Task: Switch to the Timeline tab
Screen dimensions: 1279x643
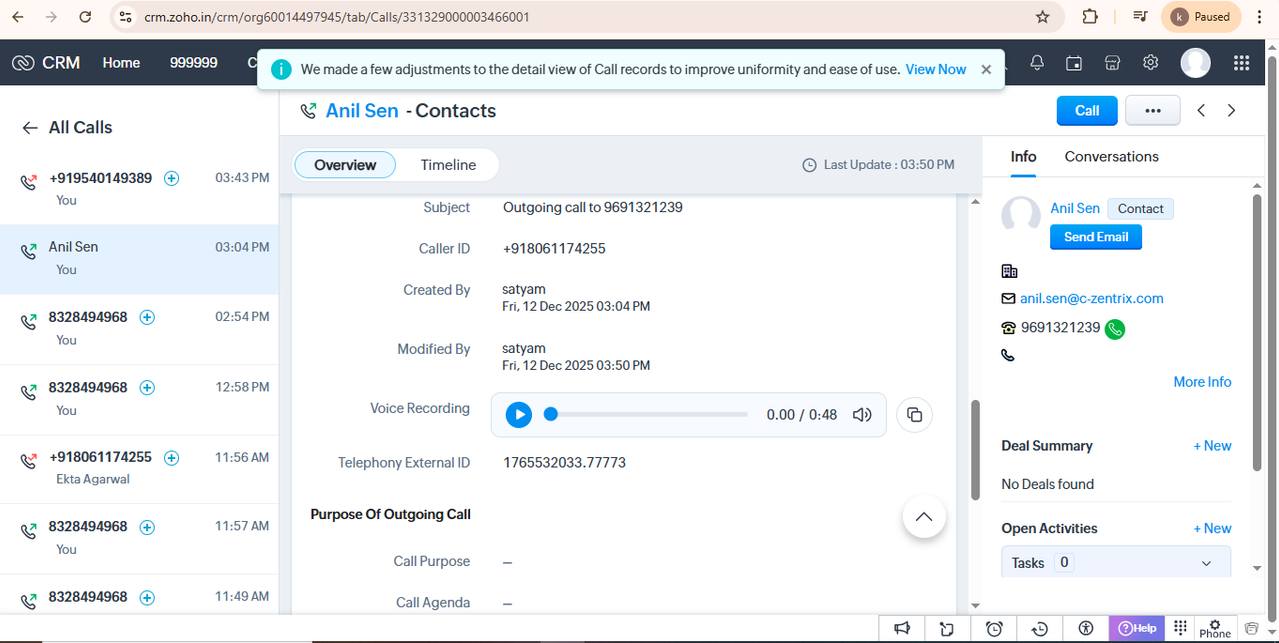Action: pos(448,164)
